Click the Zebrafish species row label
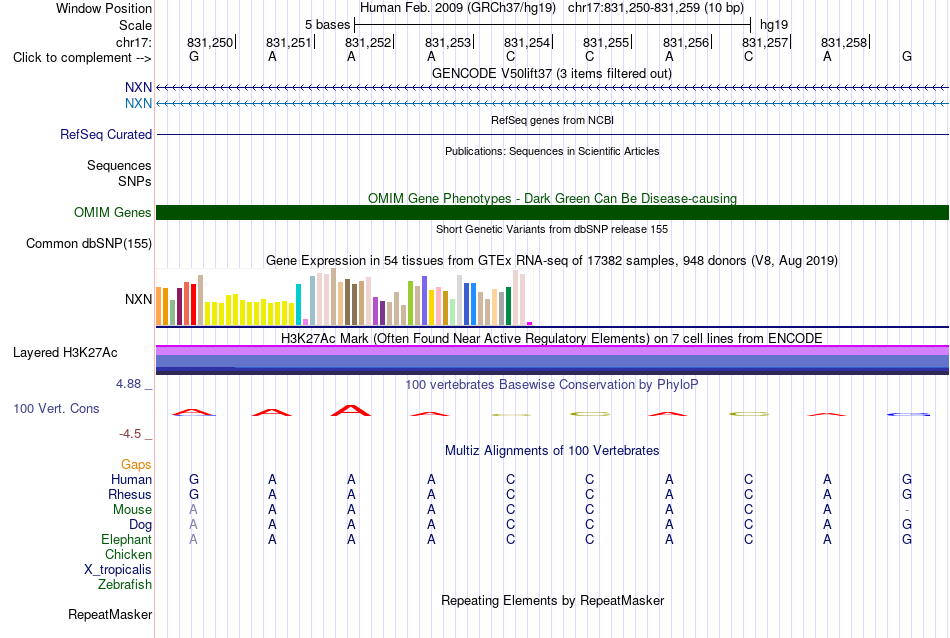Image resolution: width=950 pixels, height=638 pixels. click(125, 585)
